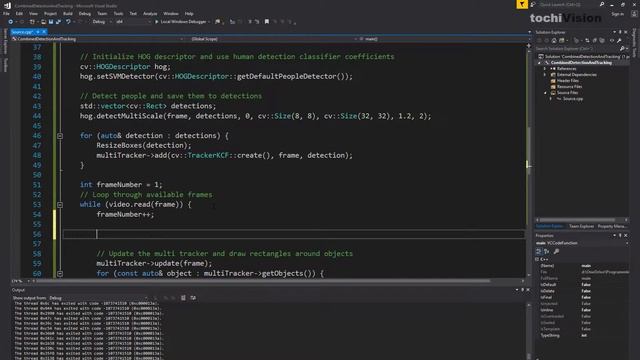Screen dimensions: 640x360
Task: Open the Debug menu
Action: pos(84,13)
